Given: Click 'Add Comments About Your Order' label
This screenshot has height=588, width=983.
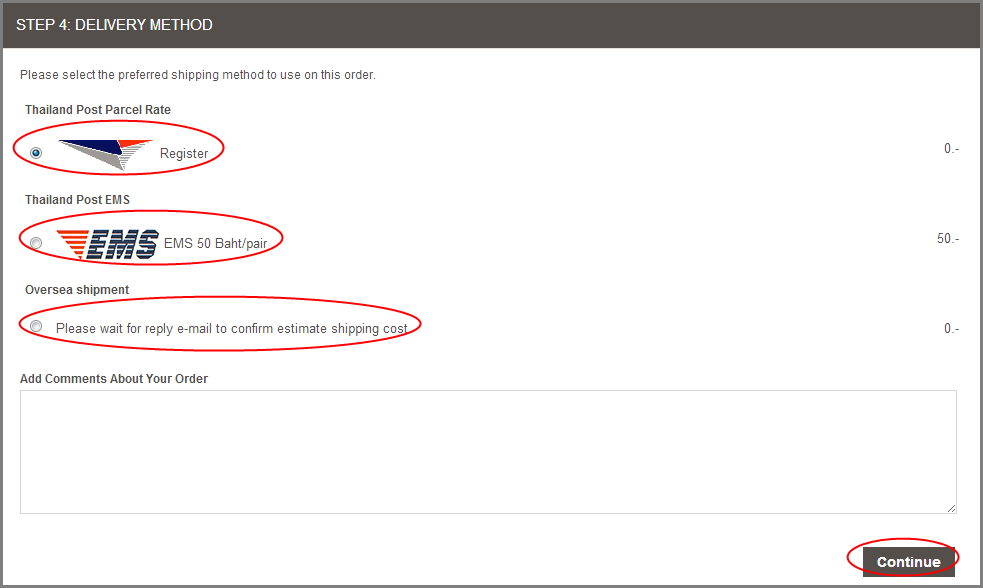Looking at the screenshot, I should [113, 379].
